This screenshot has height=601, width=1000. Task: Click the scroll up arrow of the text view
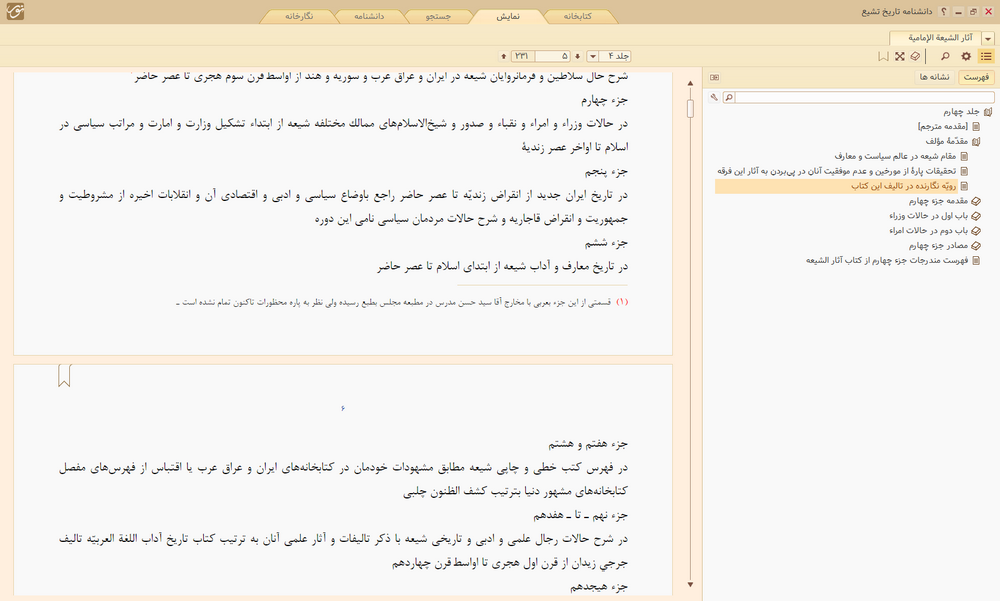[690, 84]
